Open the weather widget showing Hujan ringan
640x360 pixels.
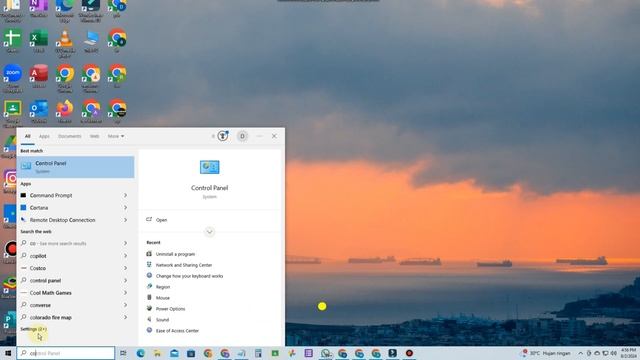tap(546, 353)
